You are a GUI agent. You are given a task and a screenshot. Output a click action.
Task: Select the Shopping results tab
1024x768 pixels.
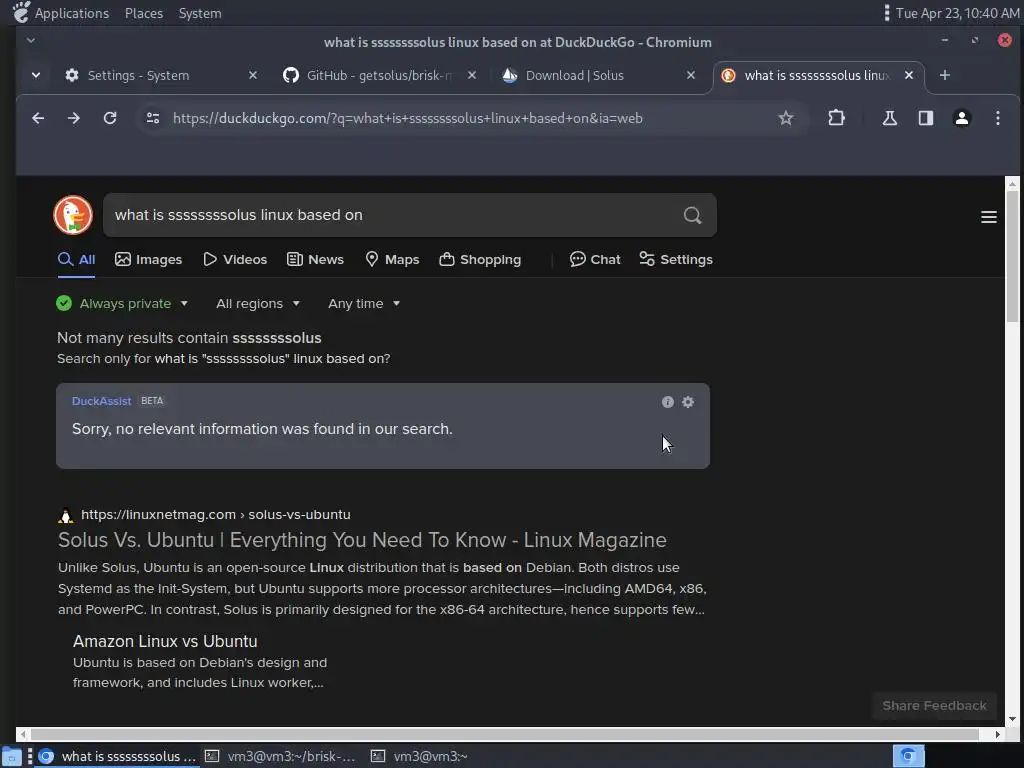[480, 260]
